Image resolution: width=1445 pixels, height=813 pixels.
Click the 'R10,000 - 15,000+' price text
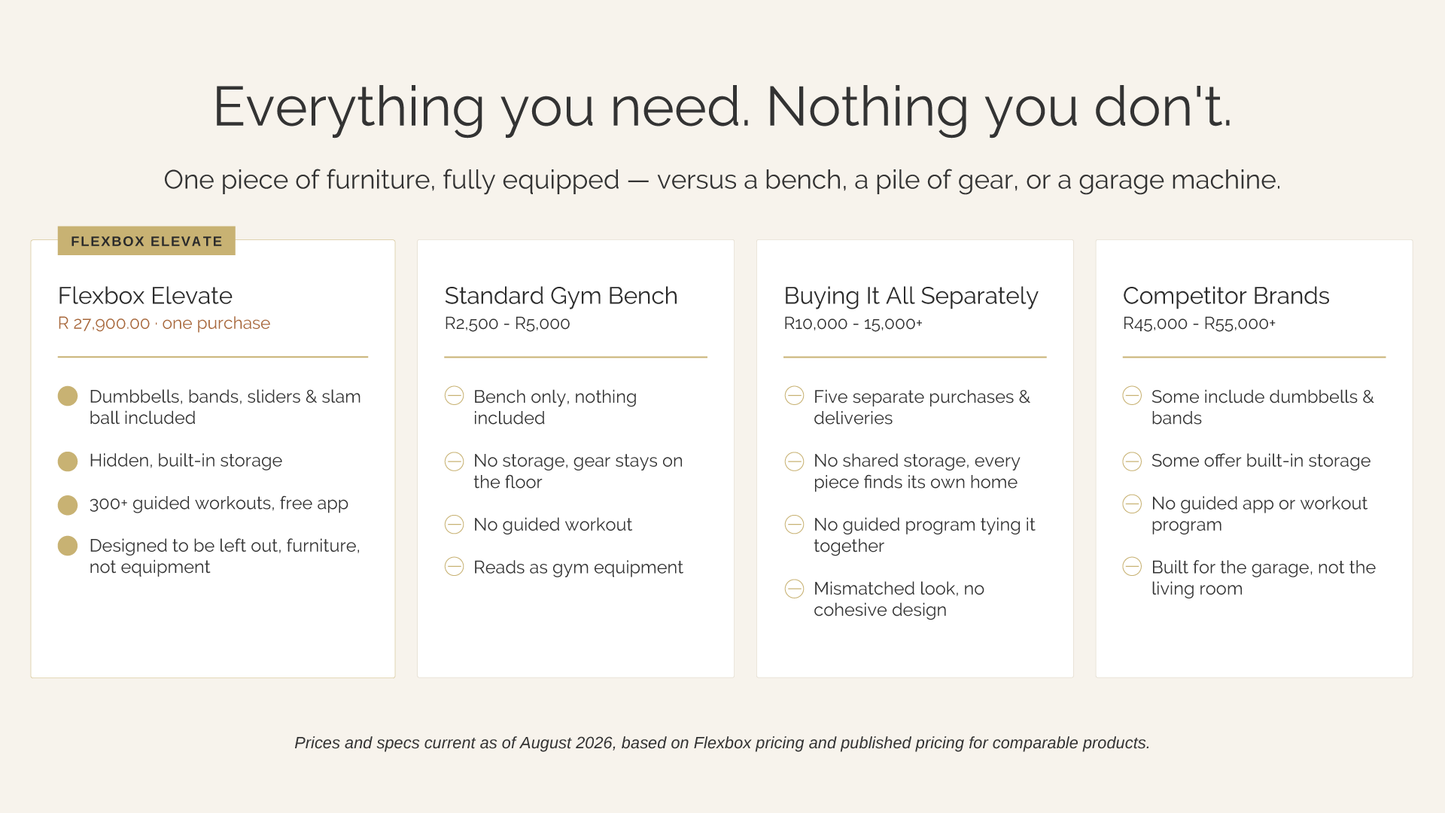[853, 324]
